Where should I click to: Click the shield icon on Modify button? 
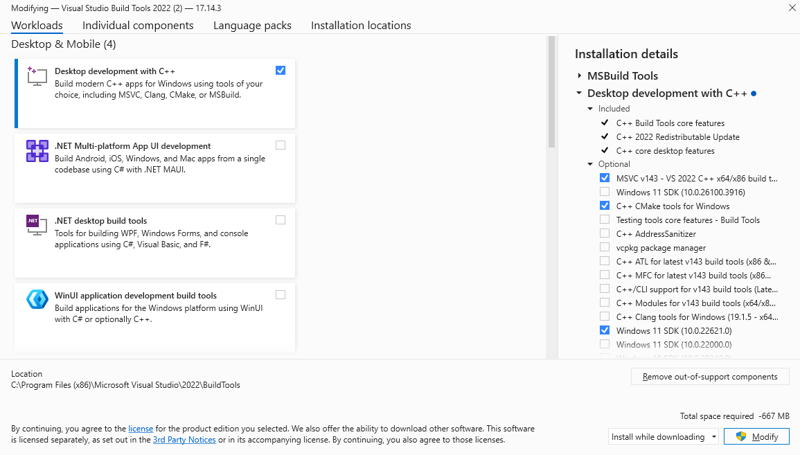(x=741, y=437)
